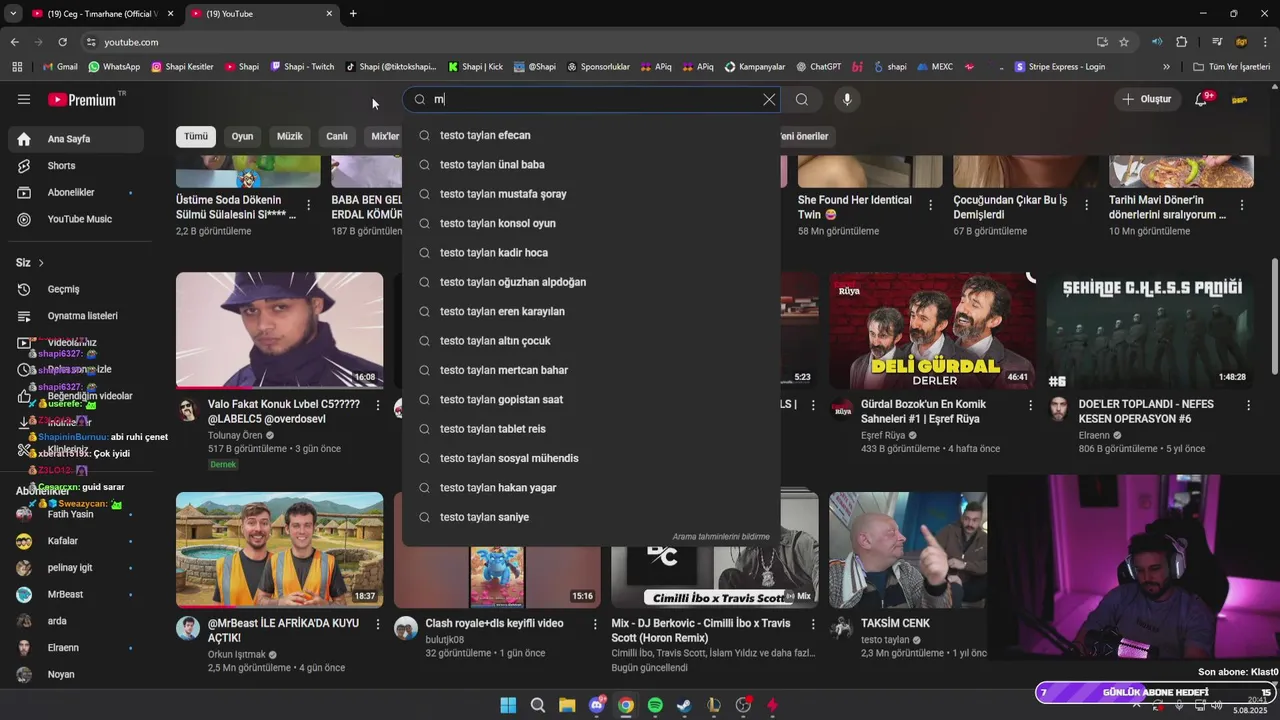The height and width of the screenshot is (720, 1280).
Task: Bookmark this page with star icon
Action: [1124, 42]
